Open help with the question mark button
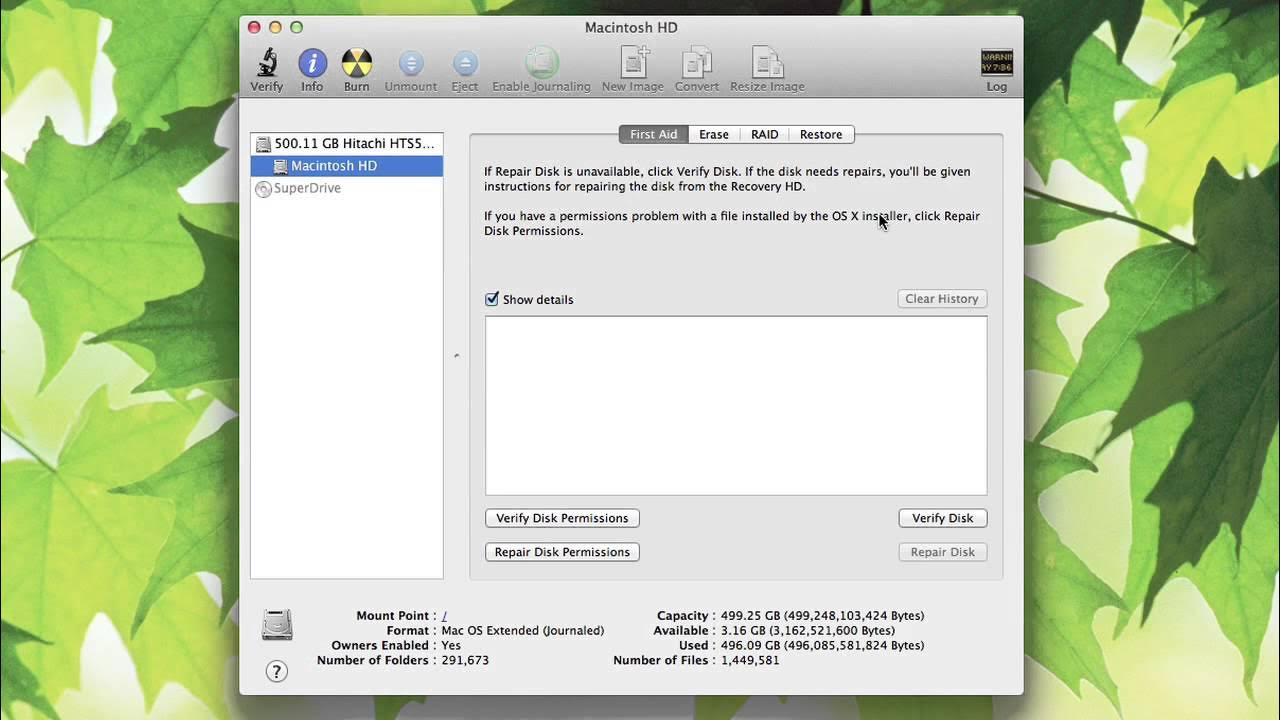Image resolution: width=1280 pixels, height=720 pixels. point(277,671)
